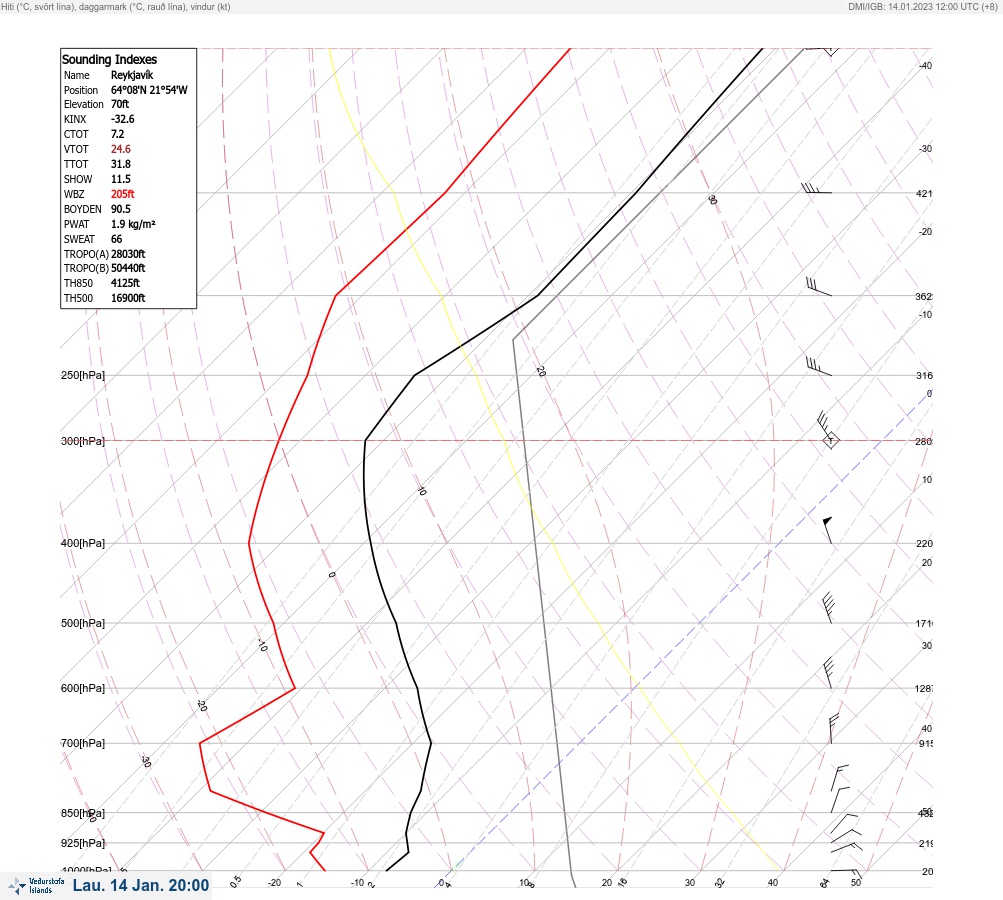This screenshot has height=900, width=1003.
Task: Select the red VTOT value '24.6'
Action: (x=120, y=149)
